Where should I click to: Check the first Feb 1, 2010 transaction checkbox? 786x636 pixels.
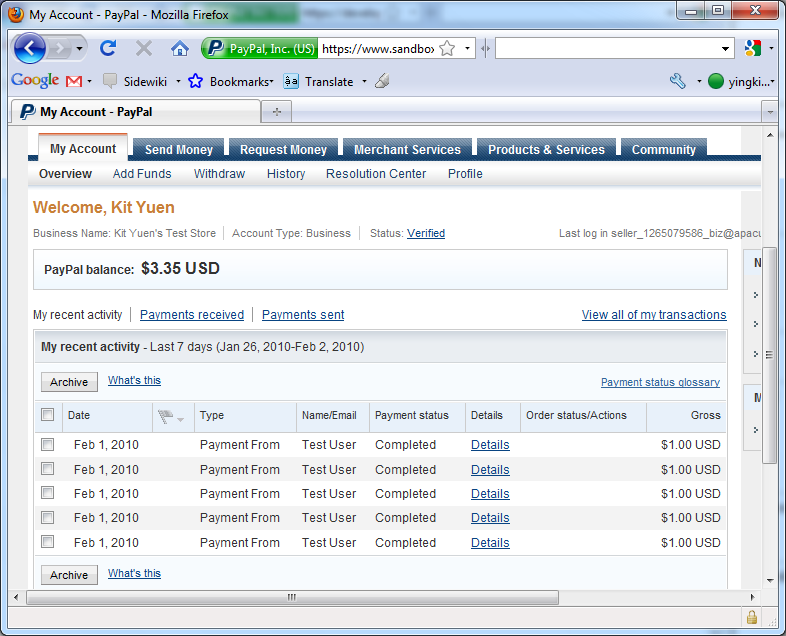pyautogui.click(x=47, y=444)
